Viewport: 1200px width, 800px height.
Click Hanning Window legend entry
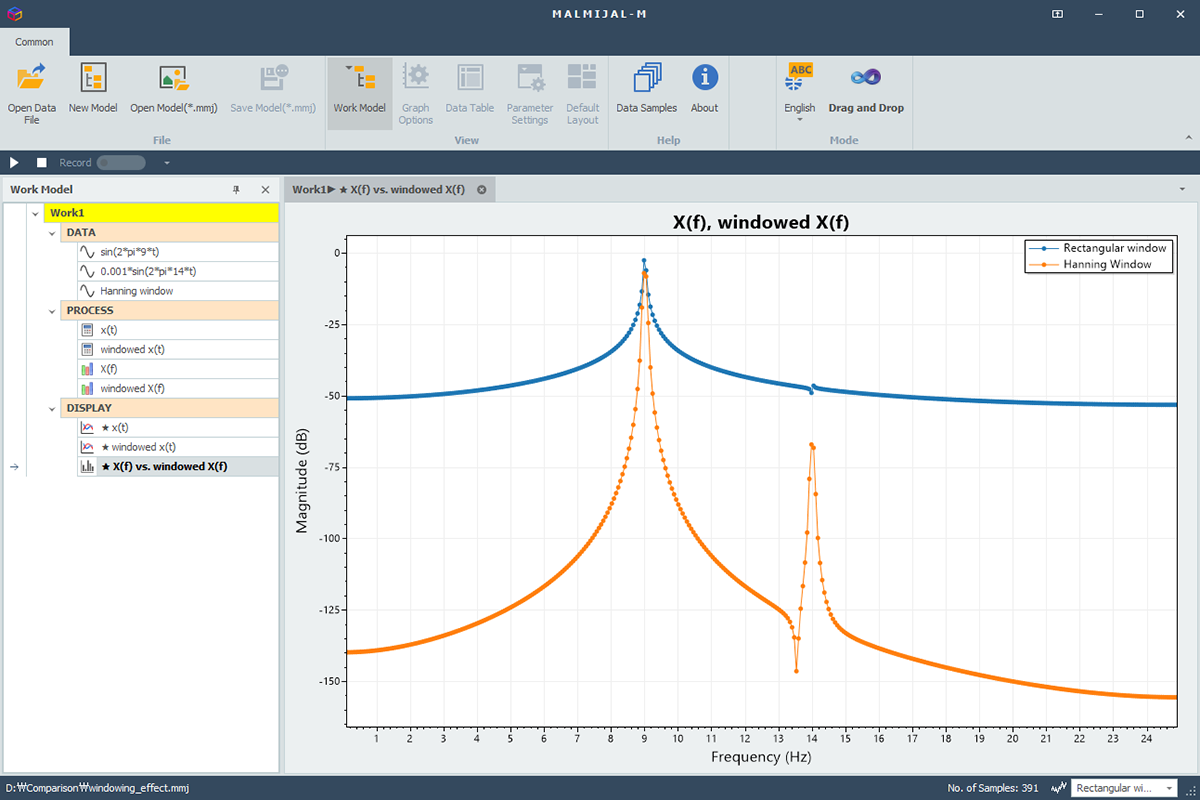[x=1093, y=264]
